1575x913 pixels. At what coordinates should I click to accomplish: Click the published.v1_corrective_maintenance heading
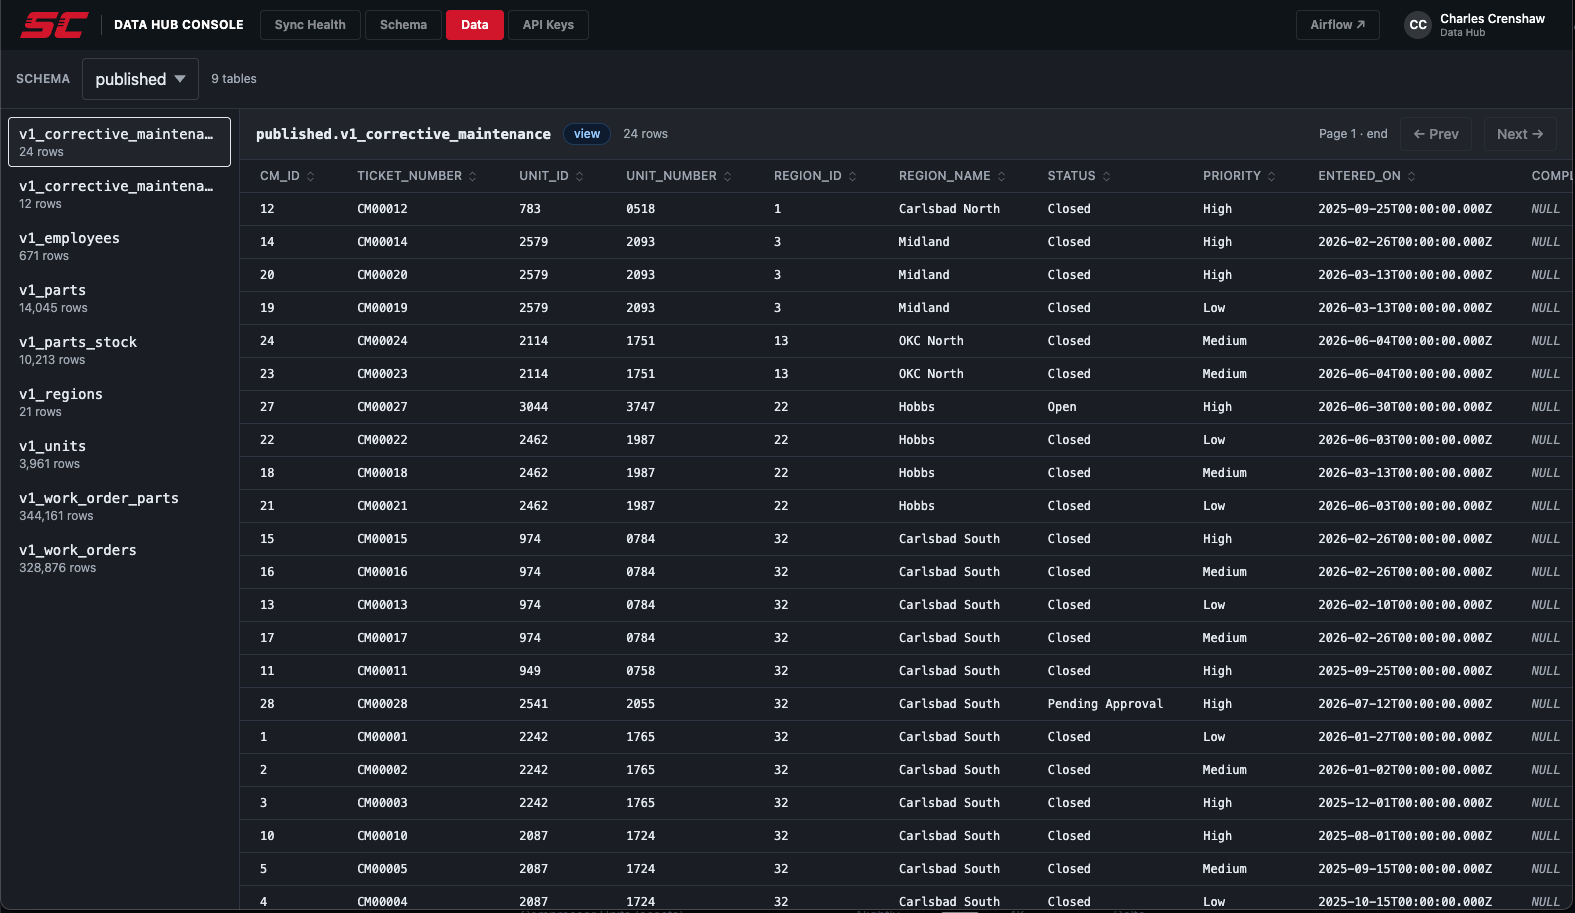point(403,134)
